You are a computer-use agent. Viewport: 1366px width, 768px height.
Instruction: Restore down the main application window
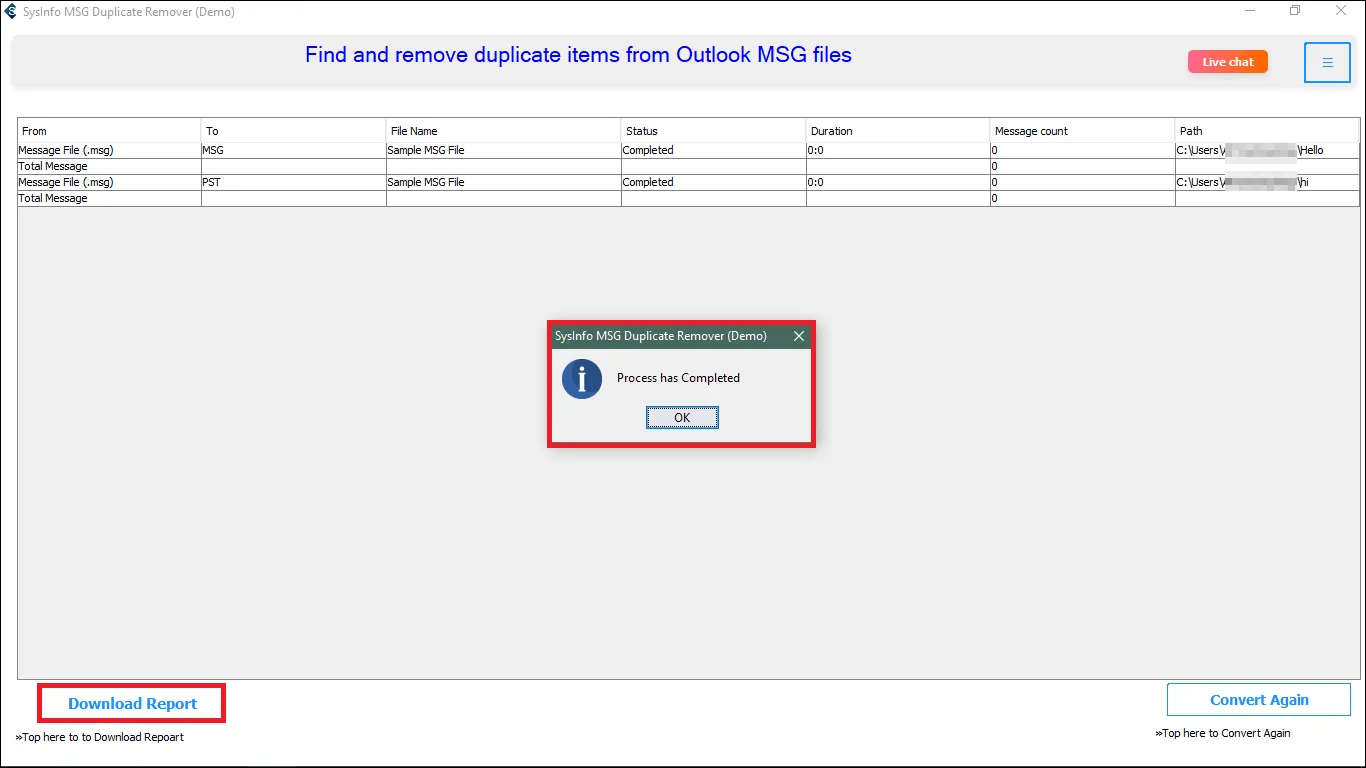point(1295,11)
